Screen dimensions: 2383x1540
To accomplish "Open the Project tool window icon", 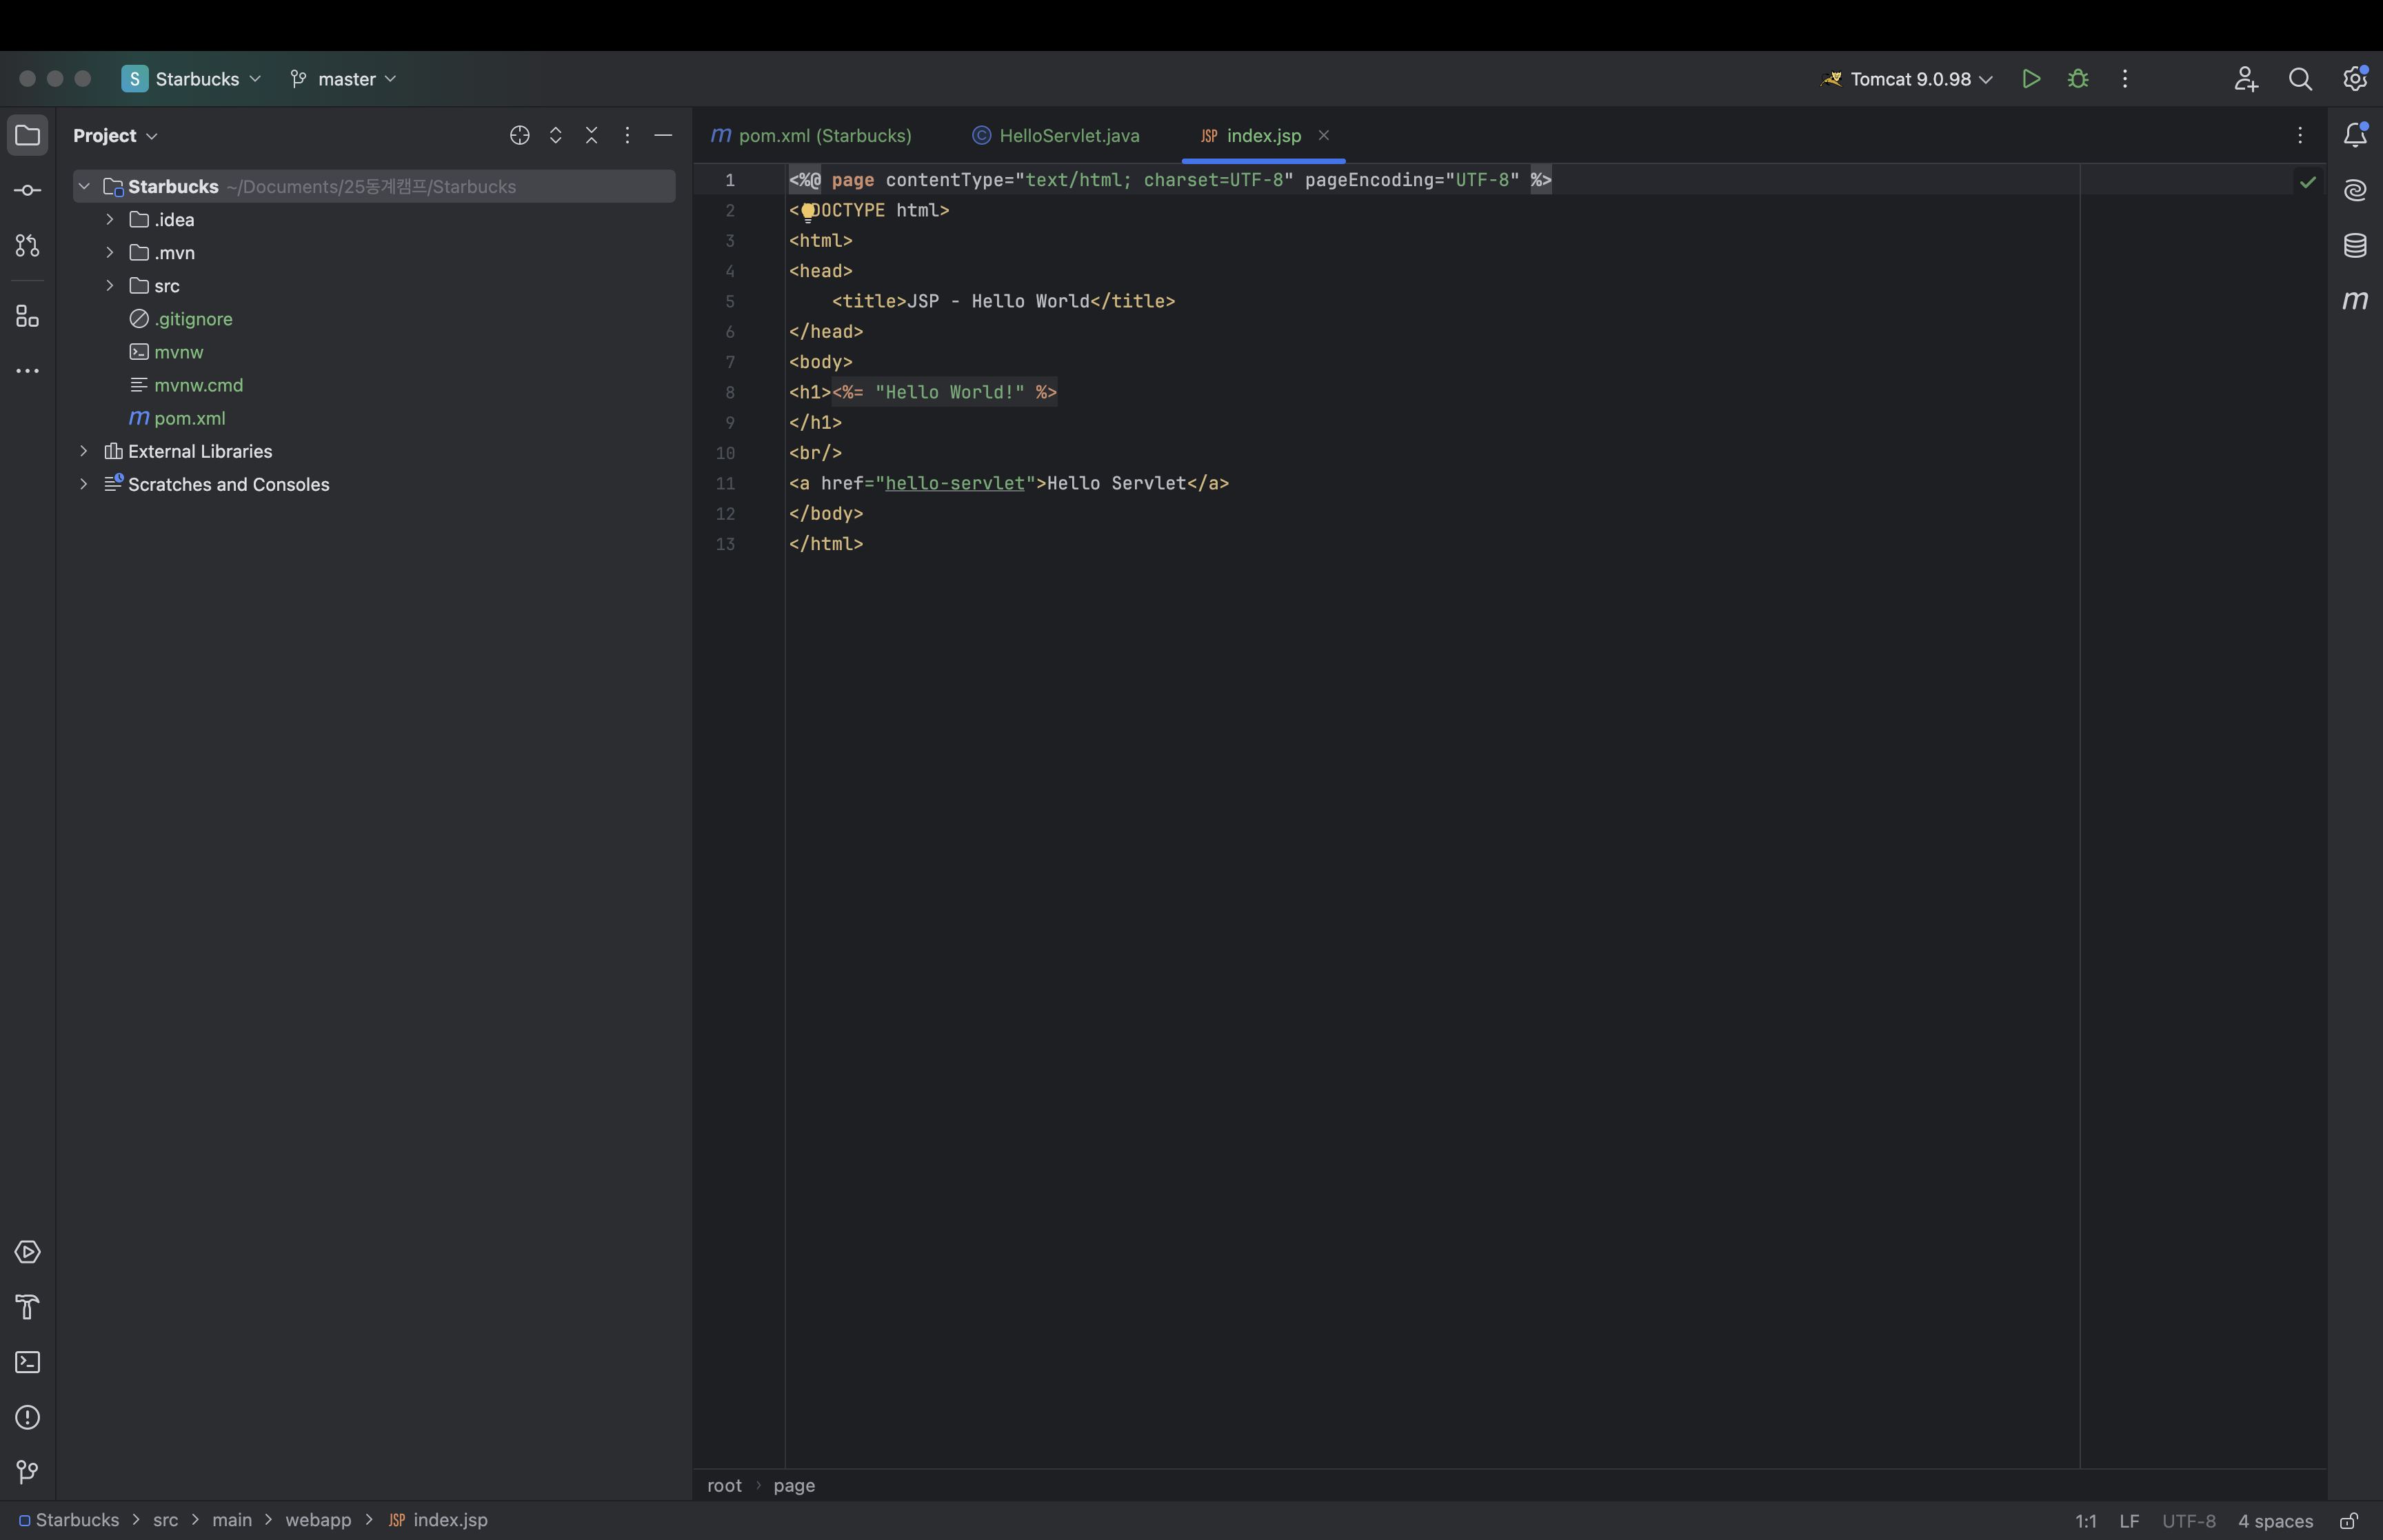I will tap(27, 135).
